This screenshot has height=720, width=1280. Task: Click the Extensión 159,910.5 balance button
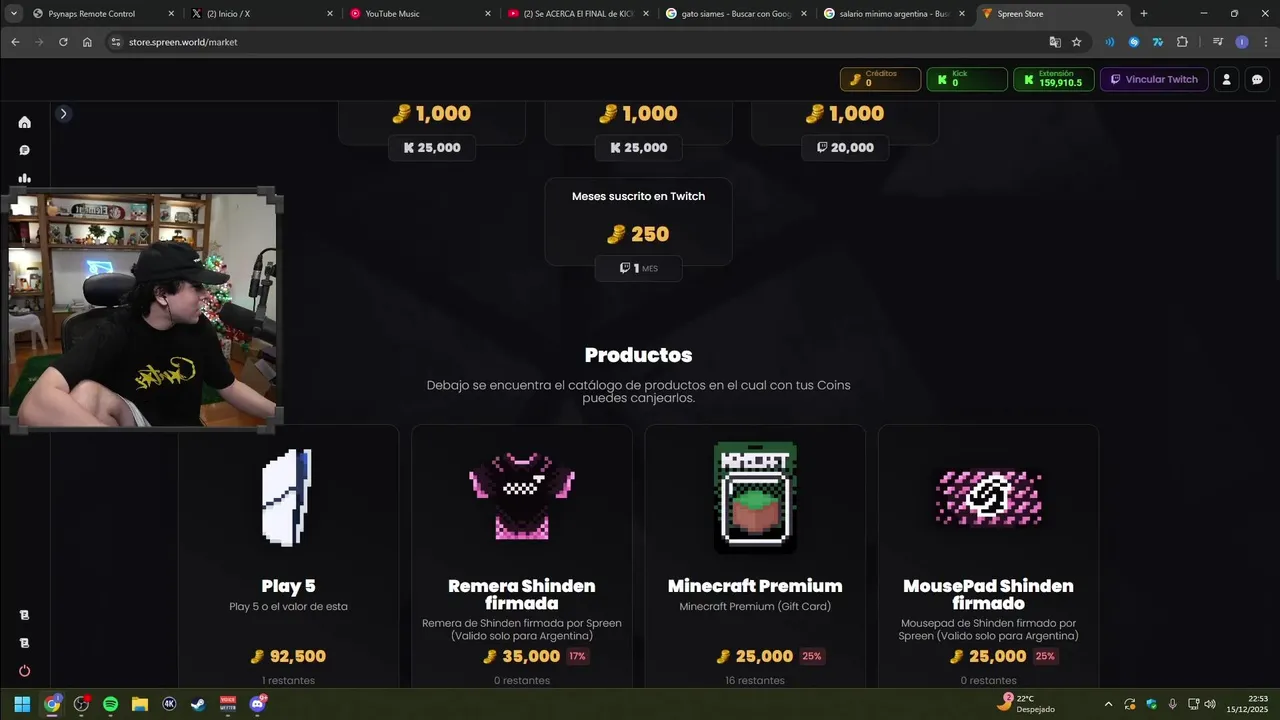[x=1053, y=79]
